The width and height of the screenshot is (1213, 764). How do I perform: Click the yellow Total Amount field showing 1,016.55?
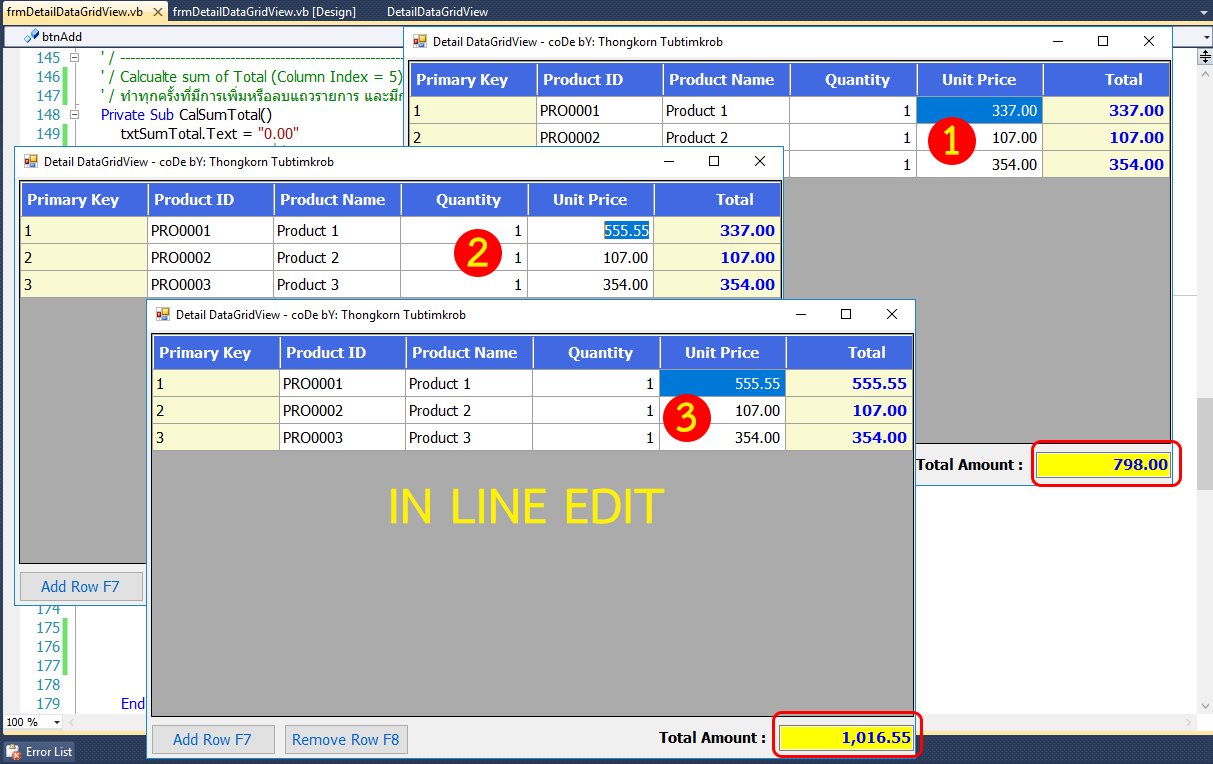(846, 738)
